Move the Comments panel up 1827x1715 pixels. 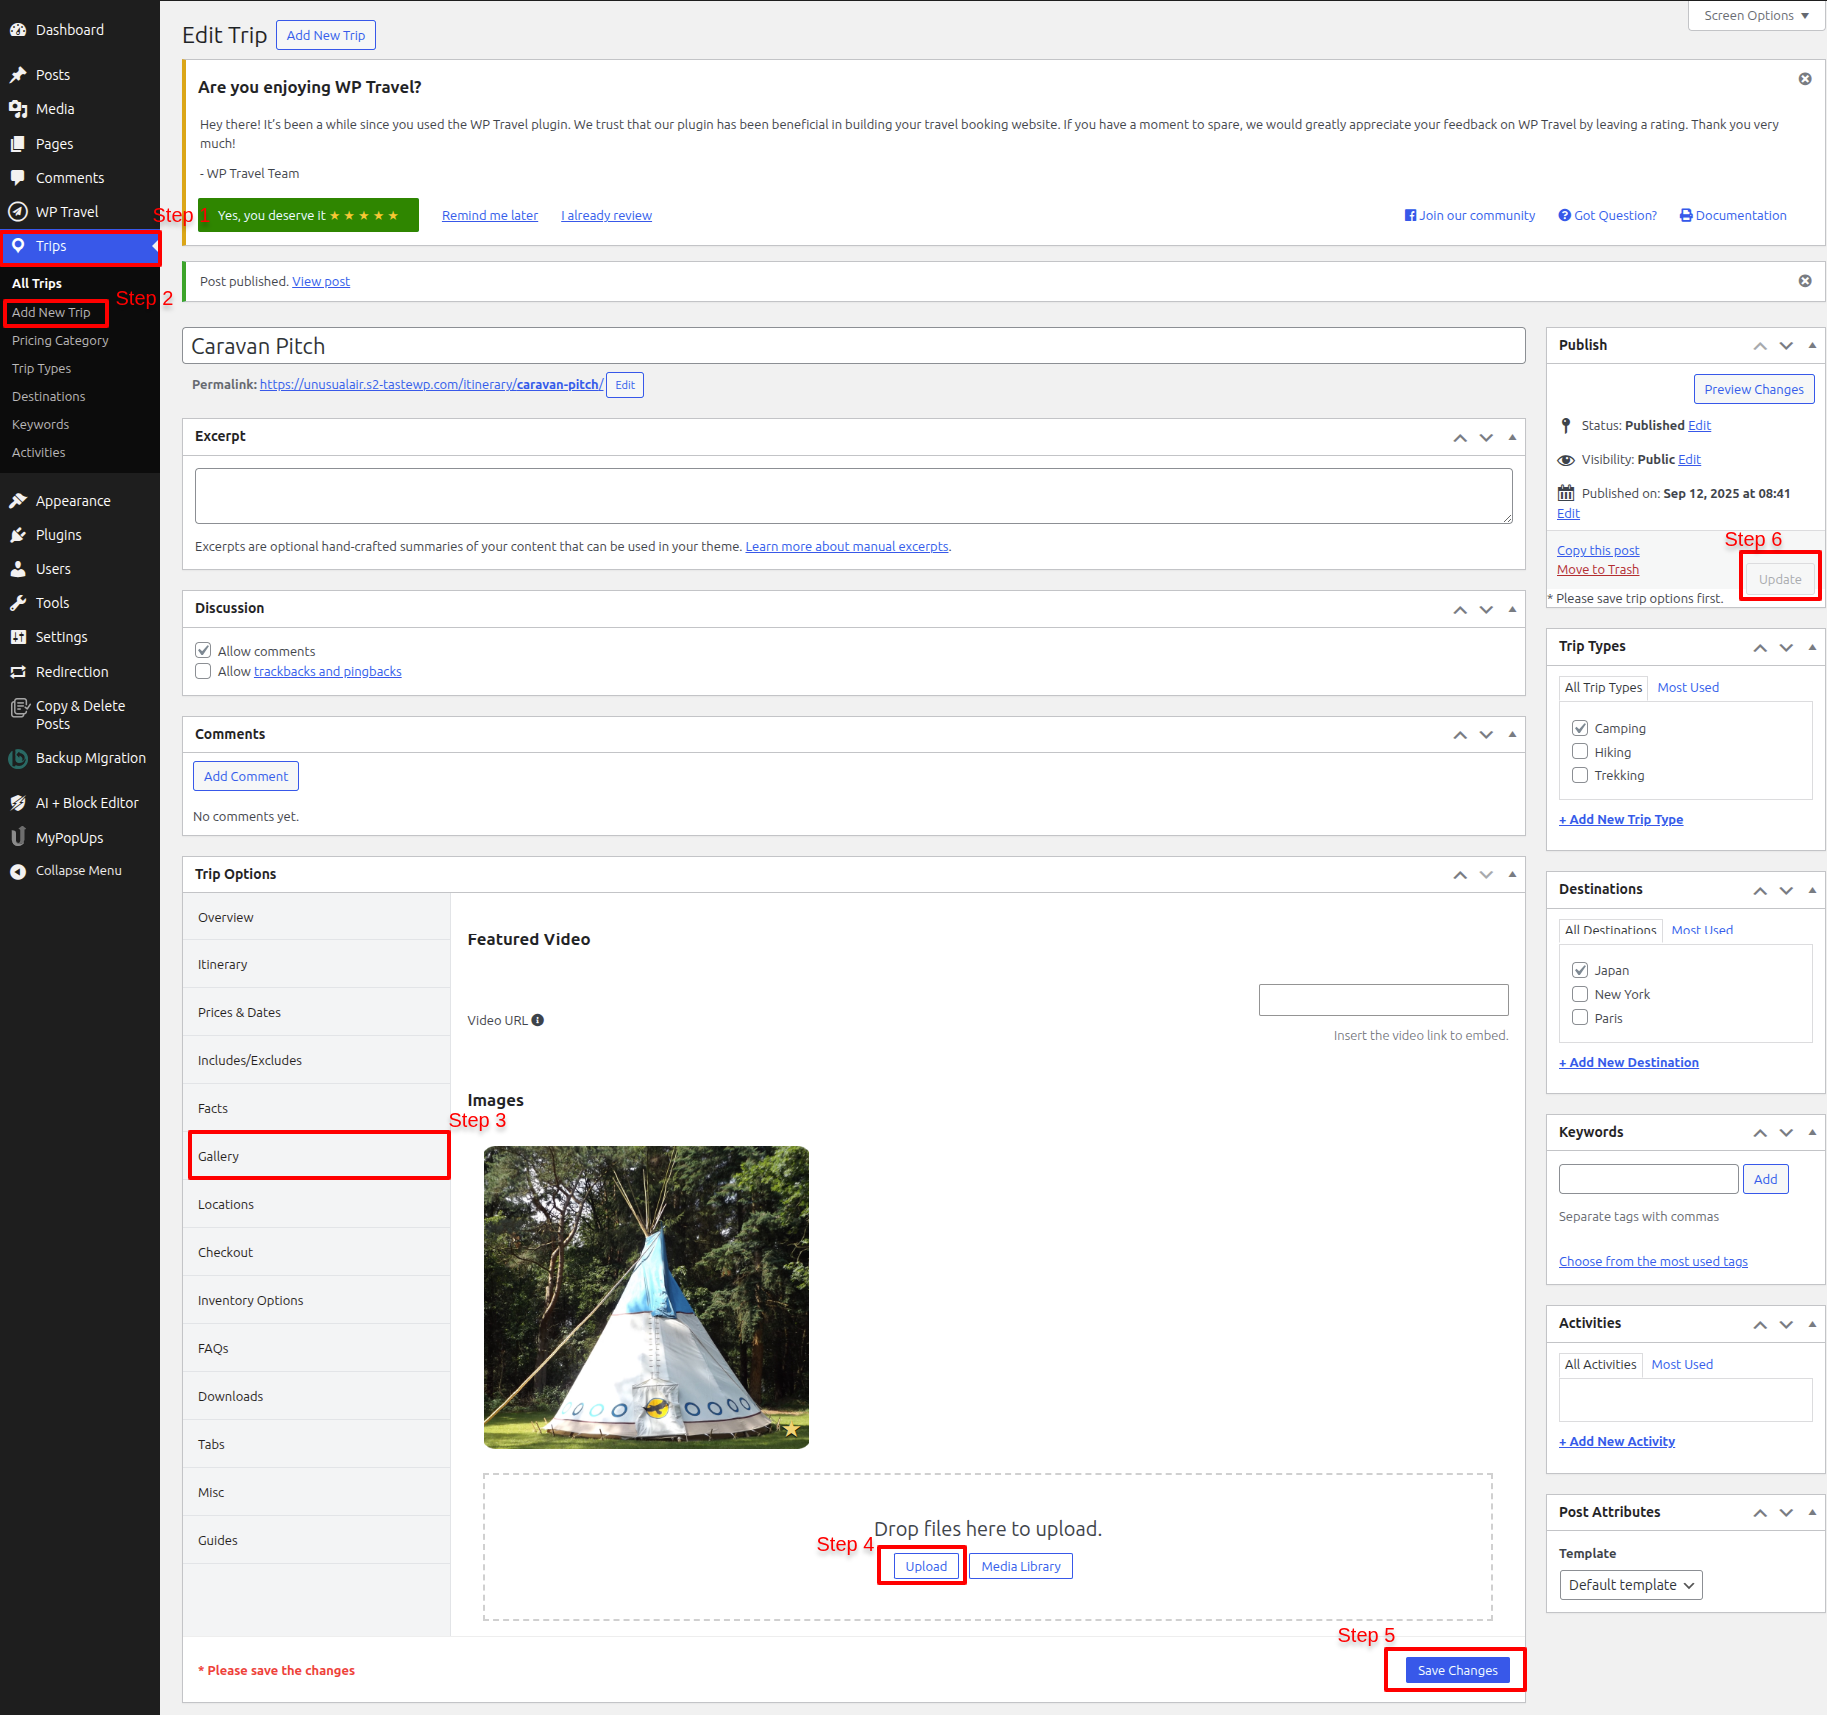click(x=1460, y=735)
